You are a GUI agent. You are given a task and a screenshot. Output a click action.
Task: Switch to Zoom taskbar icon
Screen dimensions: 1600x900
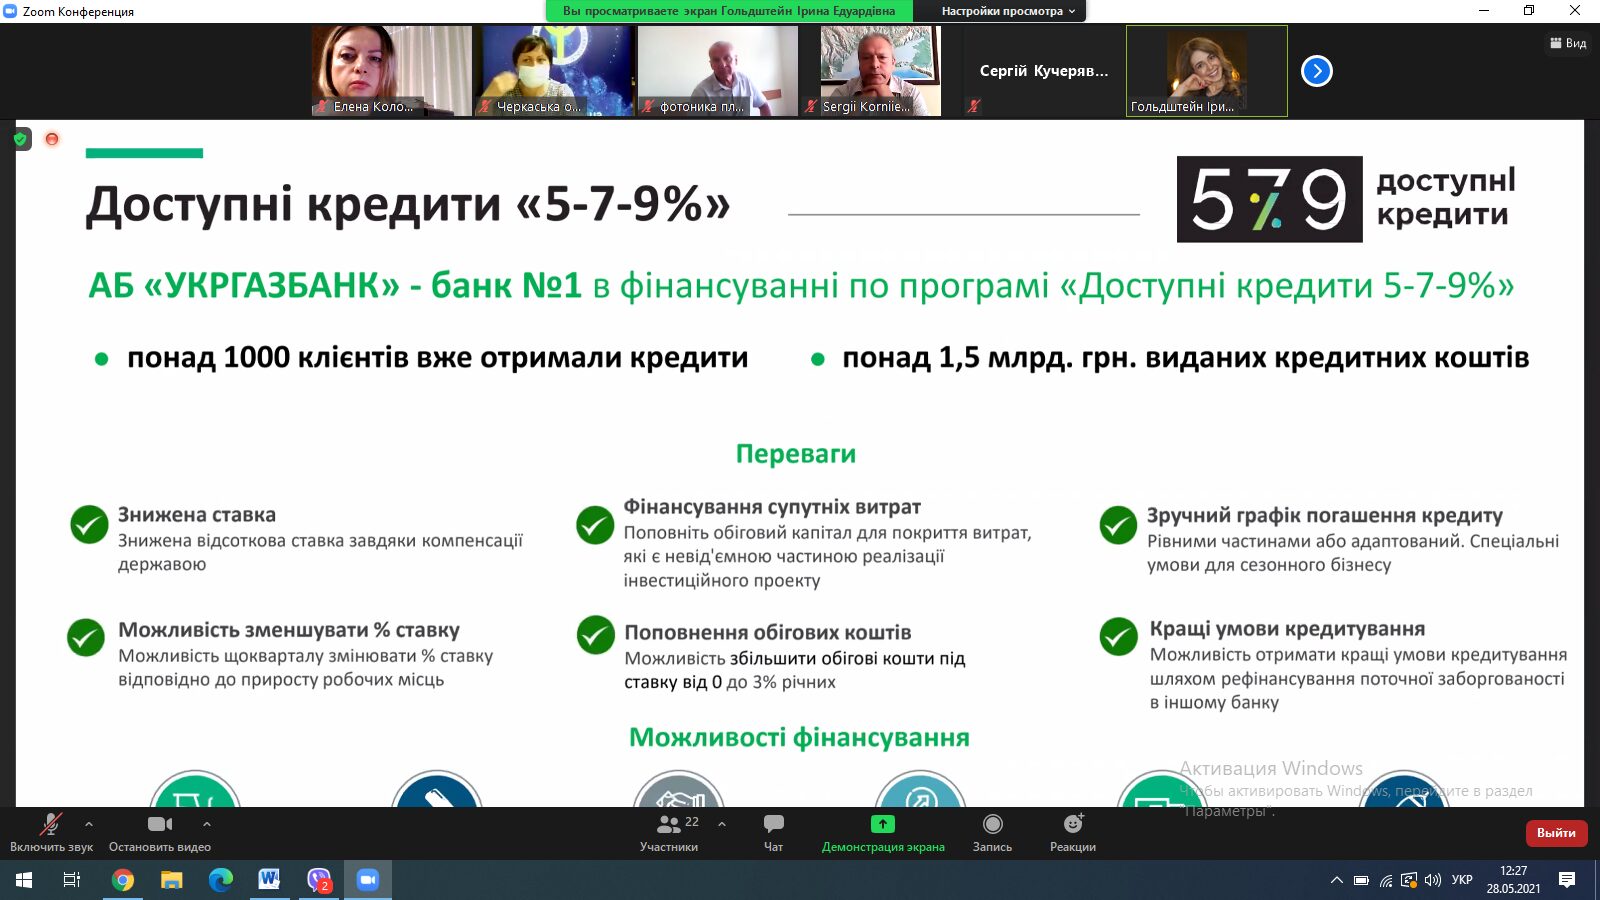pyautogui.click(x=368, y=880)
